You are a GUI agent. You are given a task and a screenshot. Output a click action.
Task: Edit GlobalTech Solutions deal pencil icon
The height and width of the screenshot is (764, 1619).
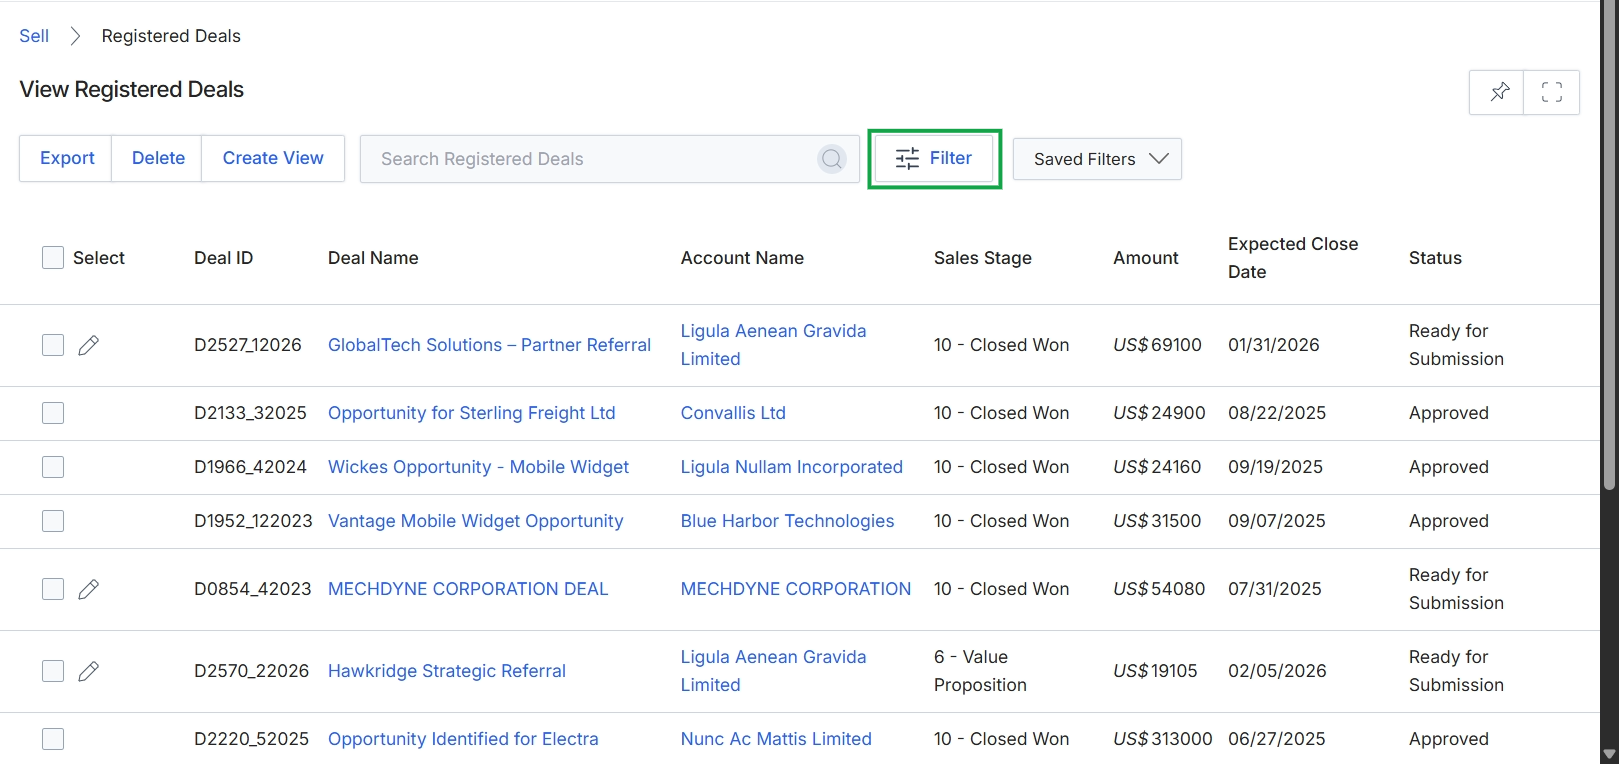coord(89,345)
